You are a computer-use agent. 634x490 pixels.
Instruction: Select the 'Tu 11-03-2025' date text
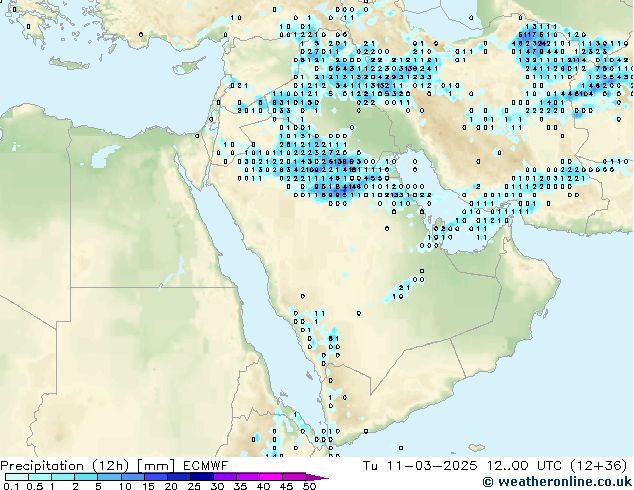pos(420,466)
